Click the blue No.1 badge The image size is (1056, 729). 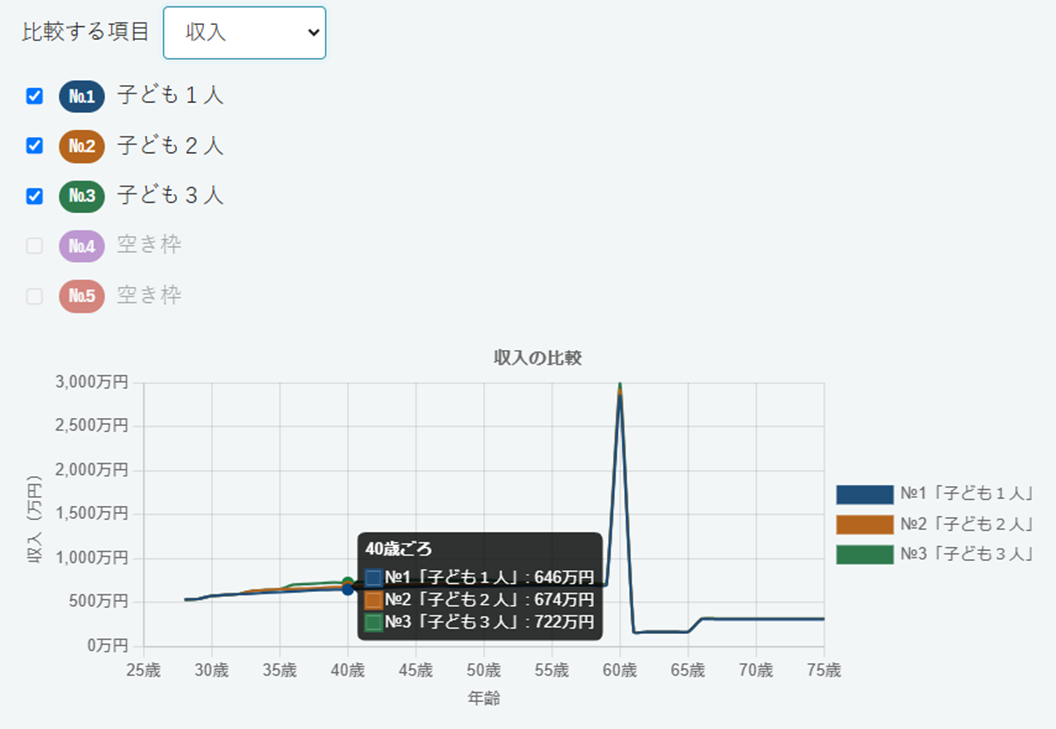(x=81, y=96)
